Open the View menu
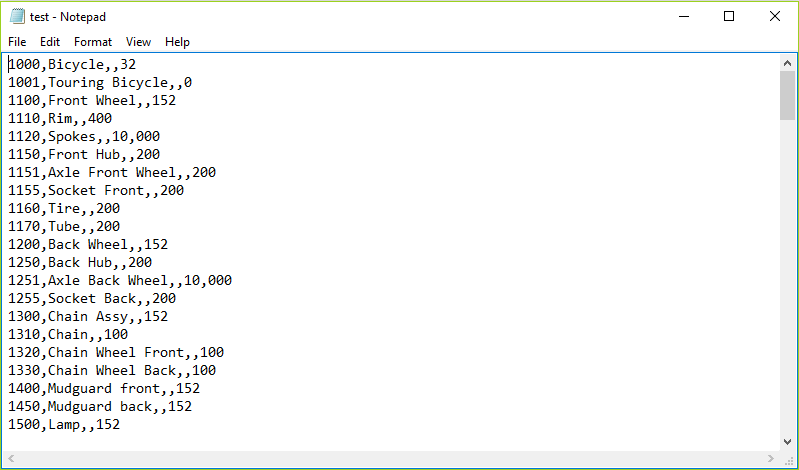This screenshot has width=799, height=470. click(x=138, y=42)
